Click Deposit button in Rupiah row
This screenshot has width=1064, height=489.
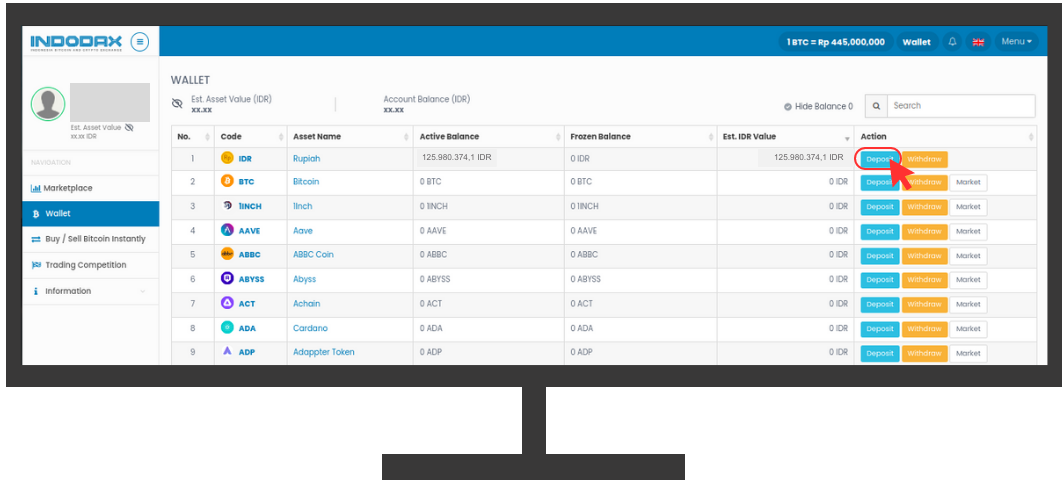coord(880,159)
